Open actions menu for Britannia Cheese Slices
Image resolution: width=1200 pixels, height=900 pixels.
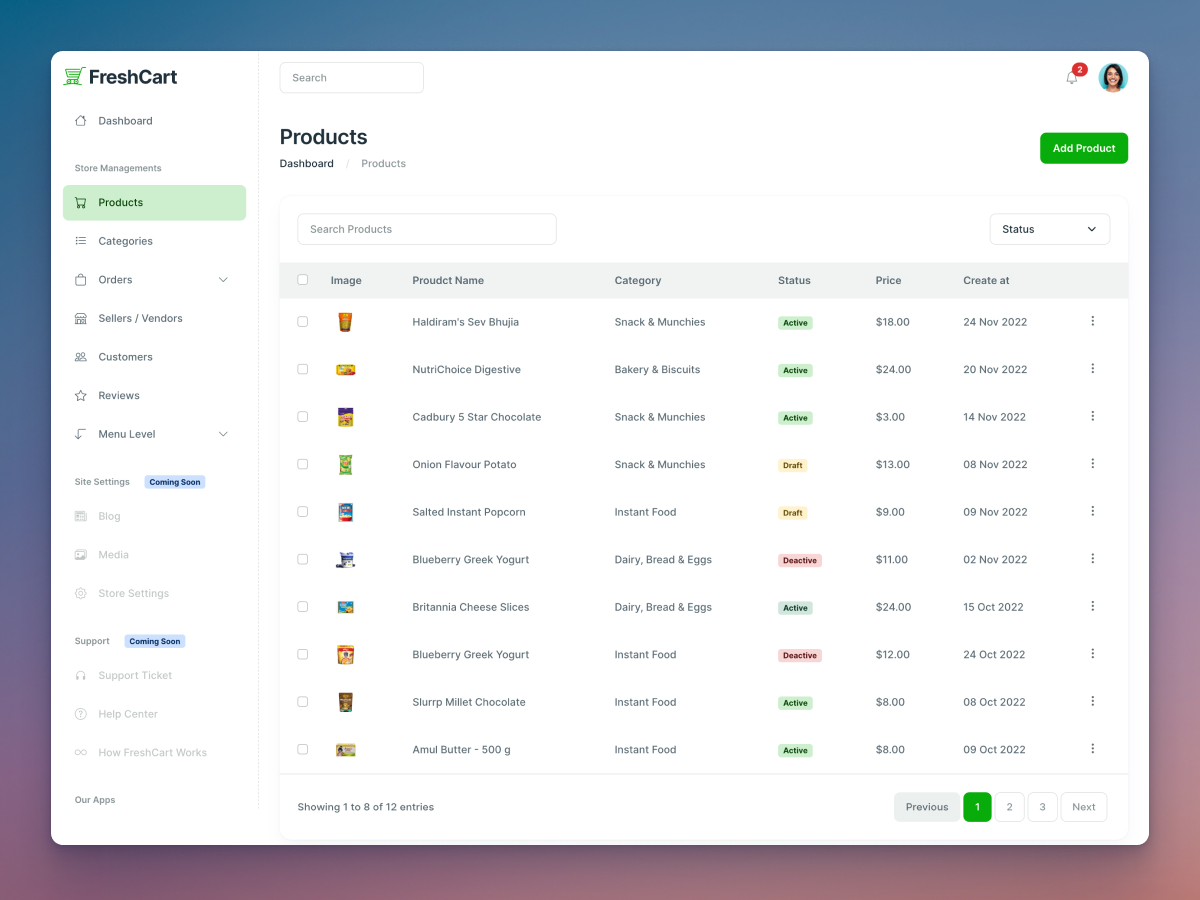click(x=1092, y=606)
